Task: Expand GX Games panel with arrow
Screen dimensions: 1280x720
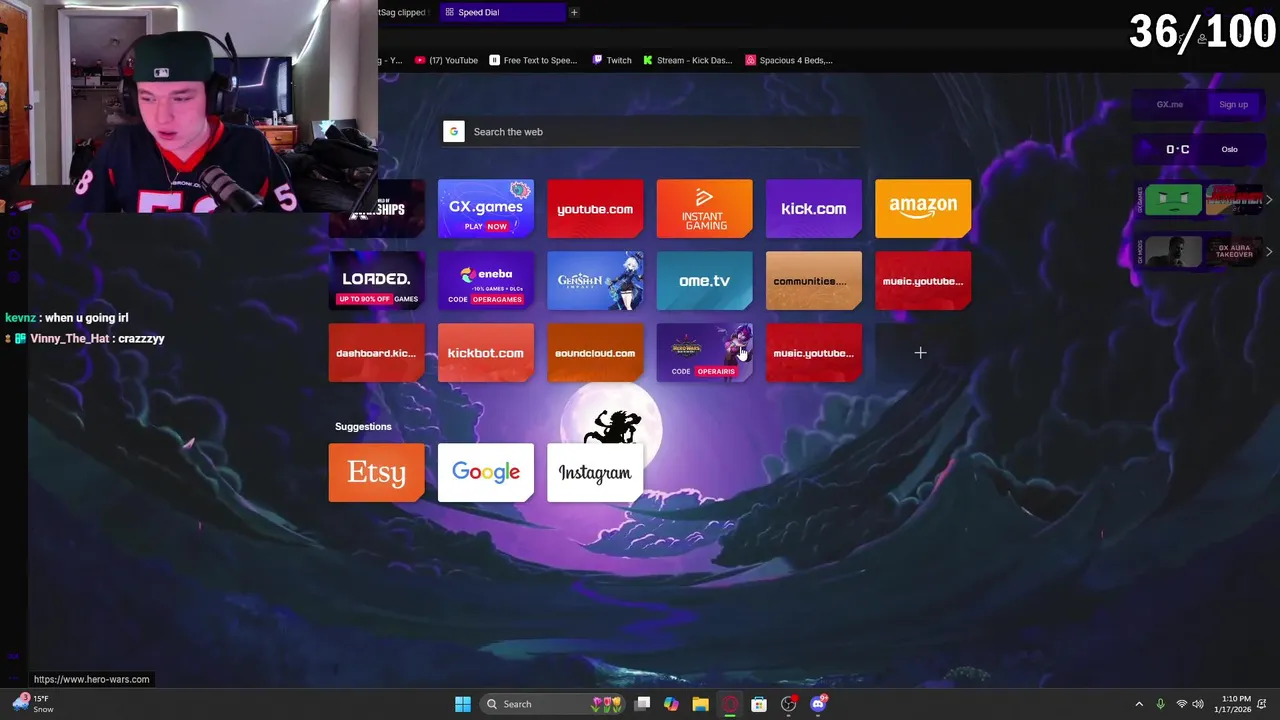Action: pos(1269,200)
